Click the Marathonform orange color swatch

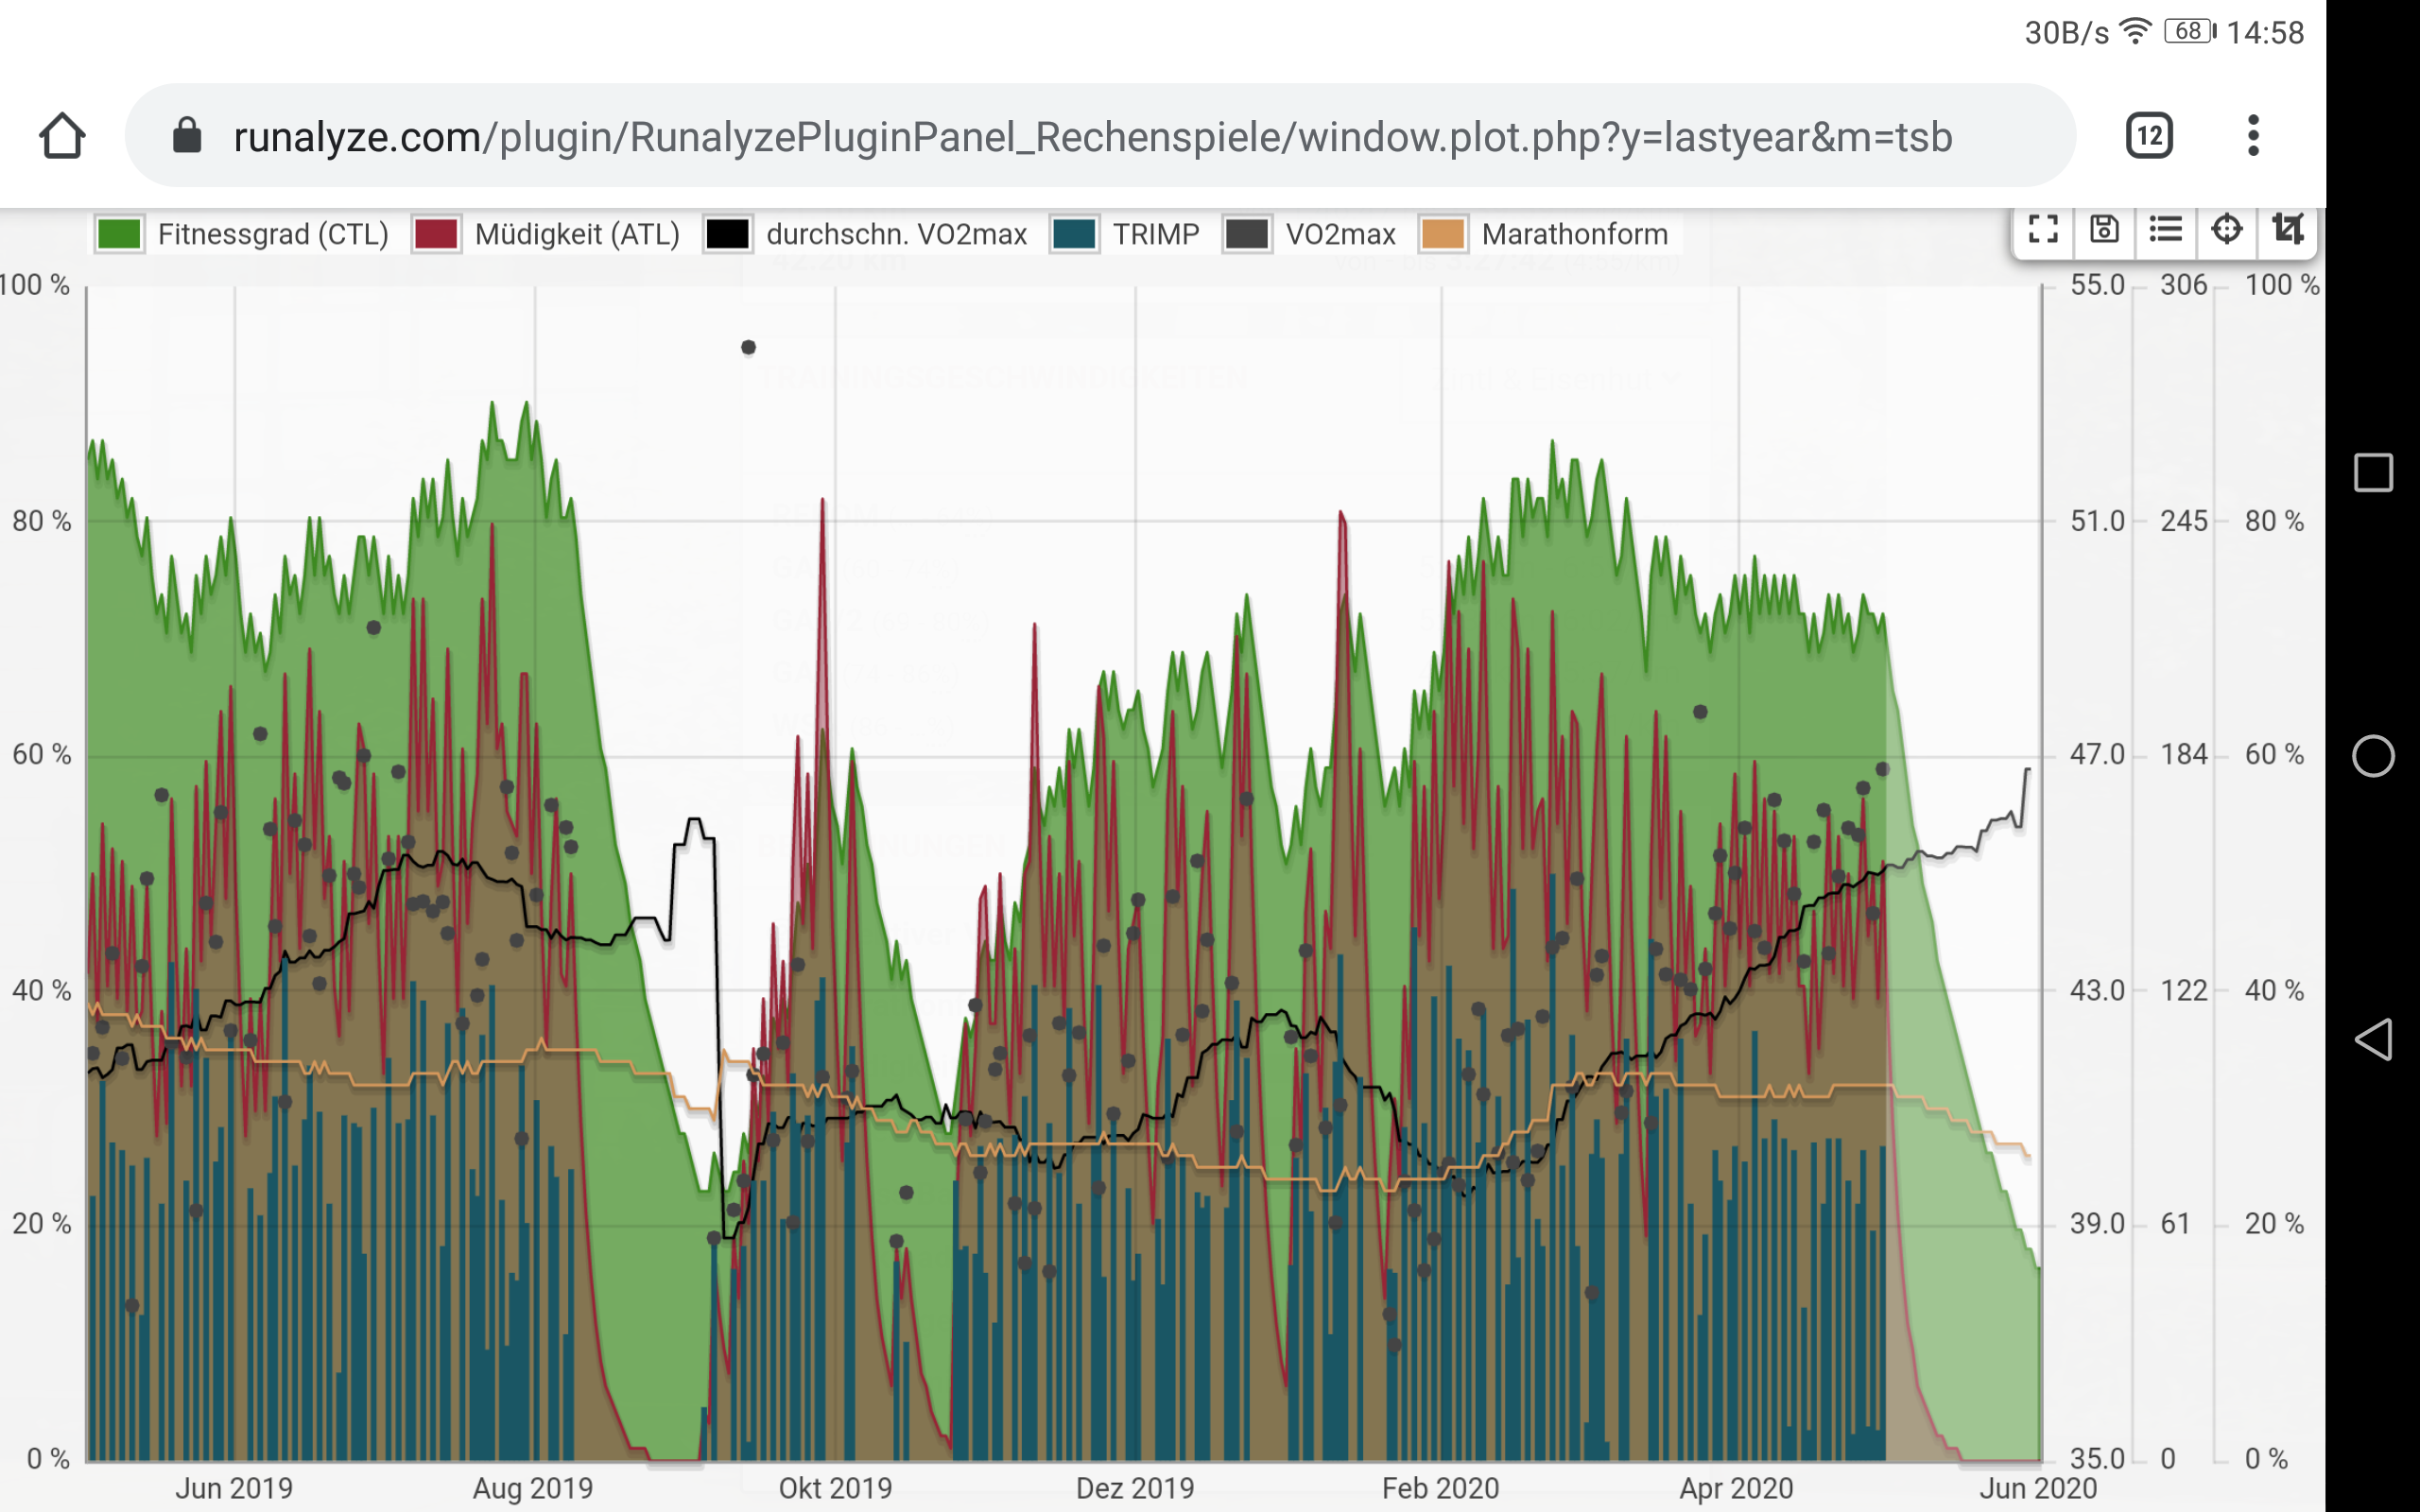click(1443, 234)
